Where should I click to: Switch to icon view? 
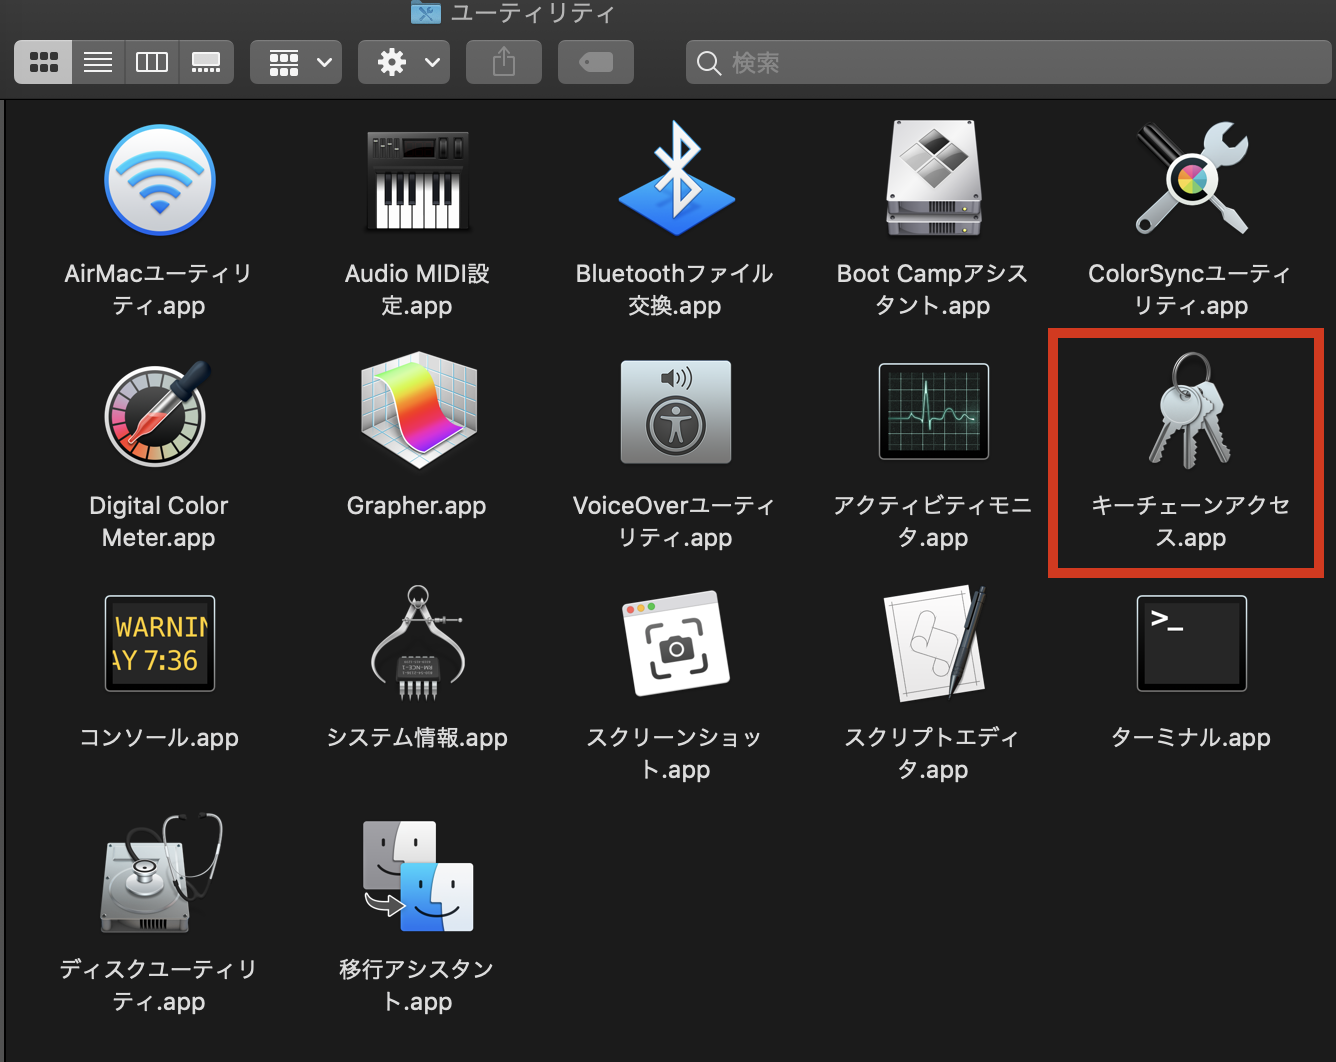coord(43,63)
